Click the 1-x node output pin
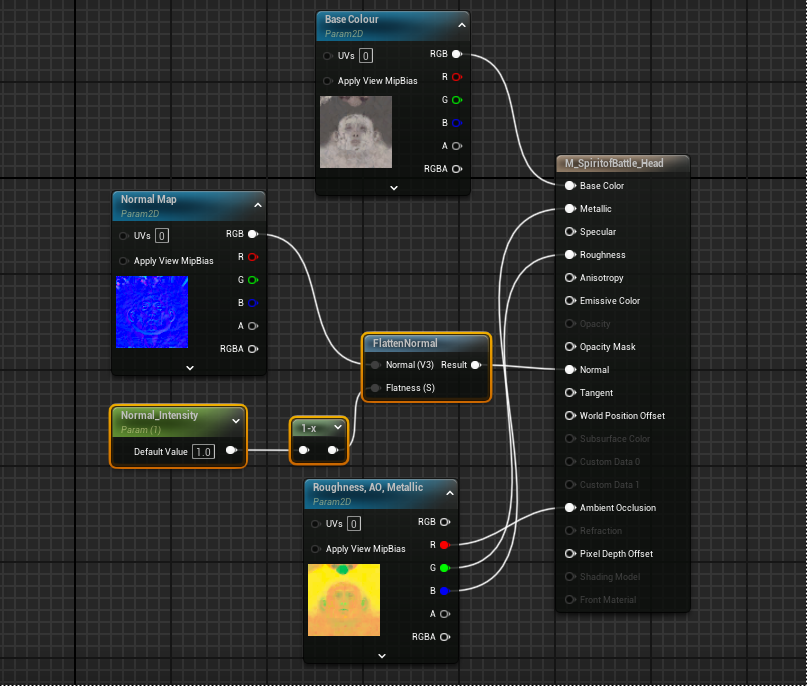The width and height of the screenshot is (807, 686). coord(332,450)
